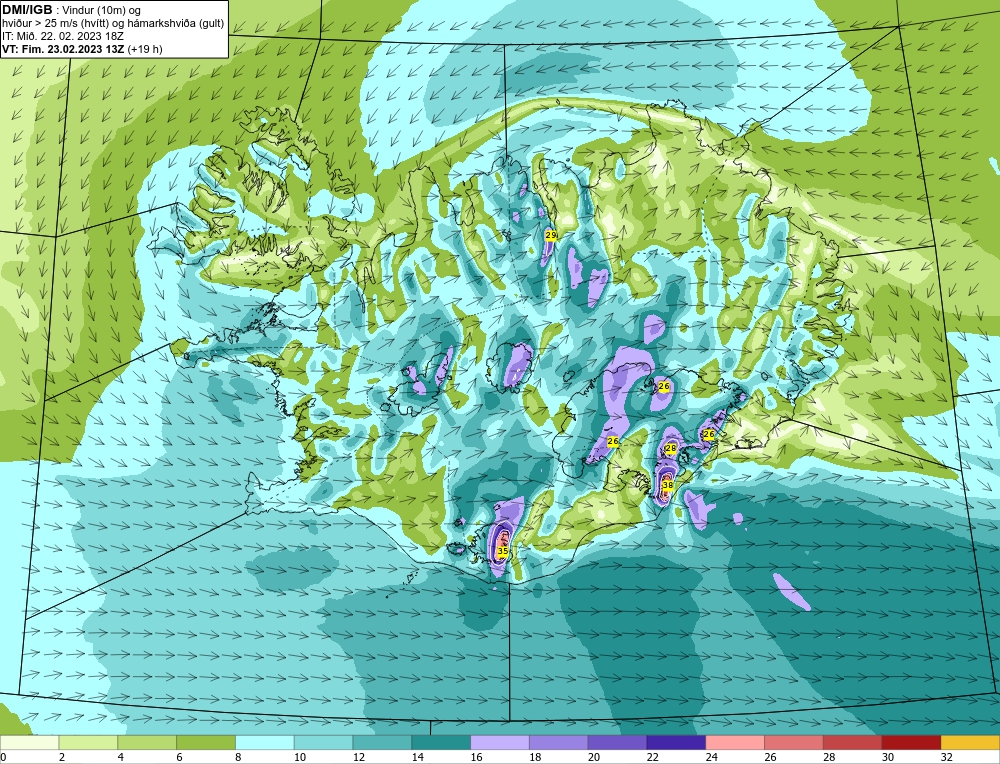Screen dimensions: 1000x764
Task: Click the yellow gust label 28 on the map
Action: (x=670, y=448)
